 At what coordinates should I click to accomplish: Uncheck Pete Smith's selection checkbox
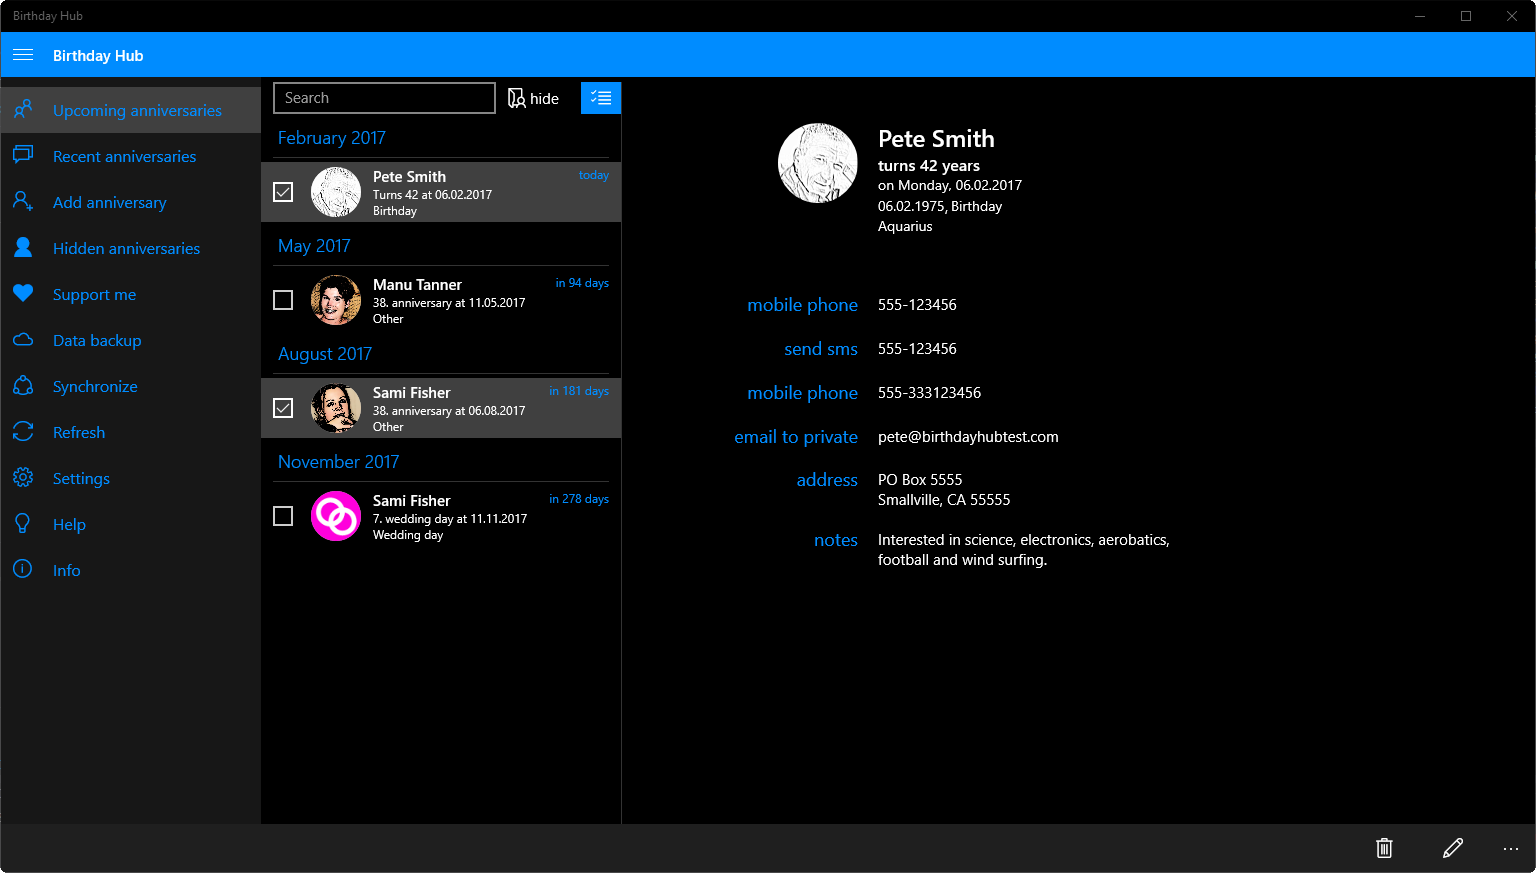coord(283,191)
